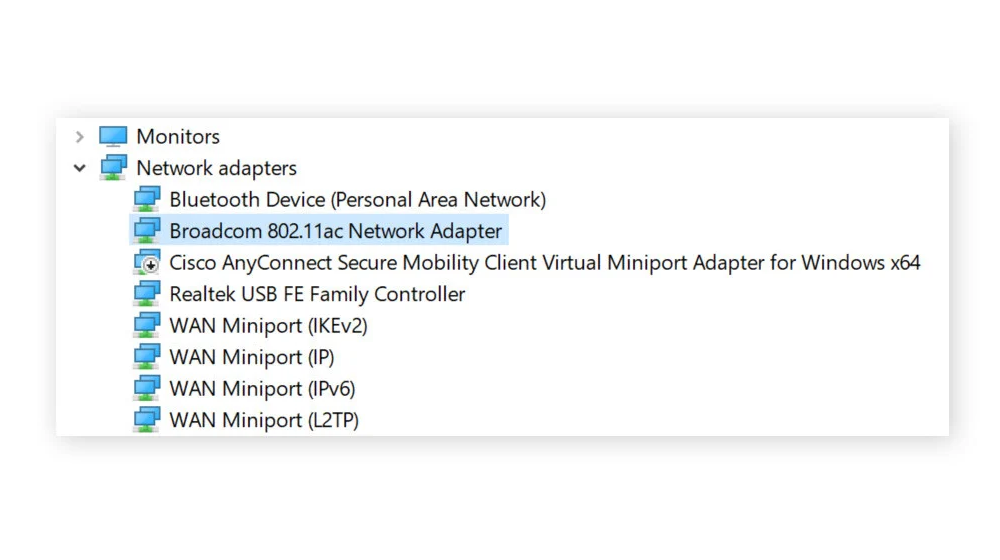This screenshot has height=560, width=1000.
Task: Expand the Monitors category
Action: pos(80,136)
